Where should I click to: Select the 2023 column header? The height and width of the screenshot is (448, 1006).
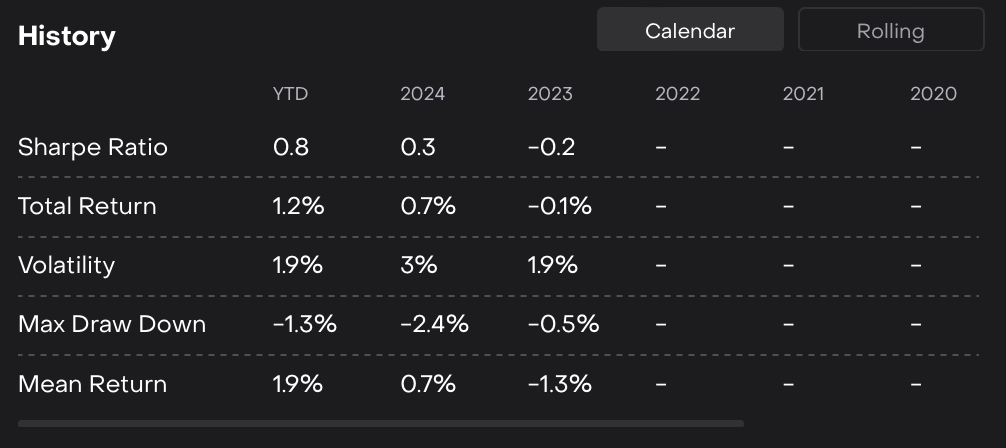(550, 94)
